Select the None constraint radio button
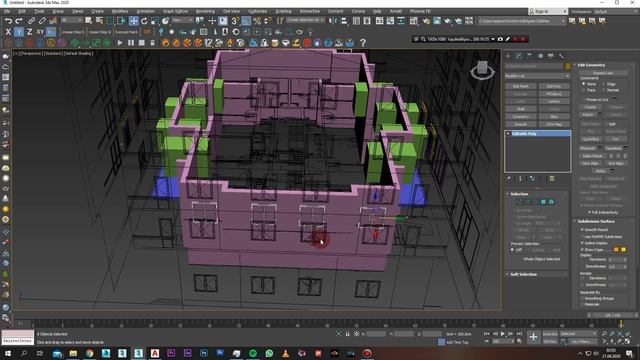 pos(584,84)
